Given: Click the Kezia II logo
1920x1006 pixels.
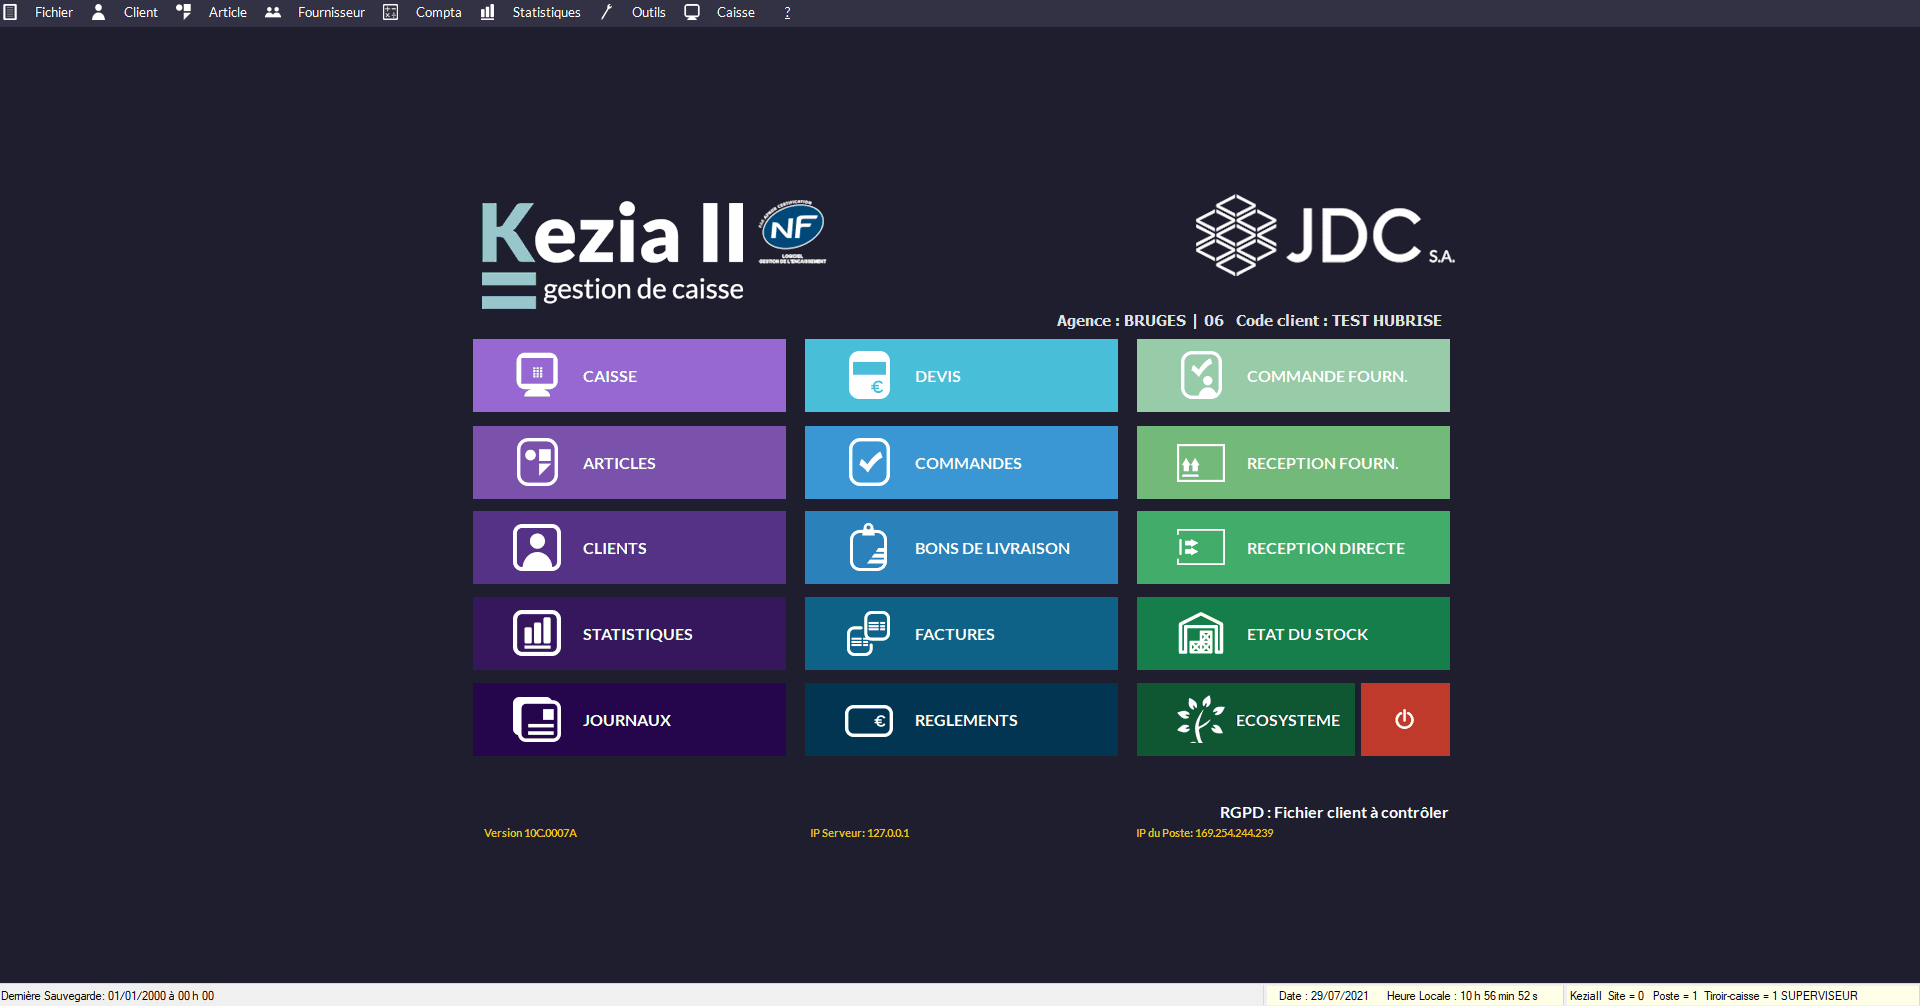Looking at the screenshot, I should (613, 254).
